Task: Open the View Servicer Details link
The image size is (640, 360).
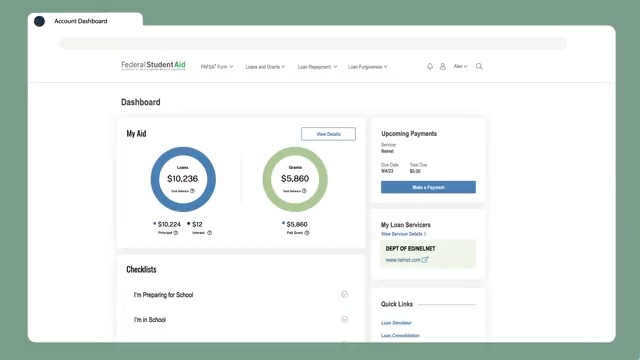Action: 404,234
